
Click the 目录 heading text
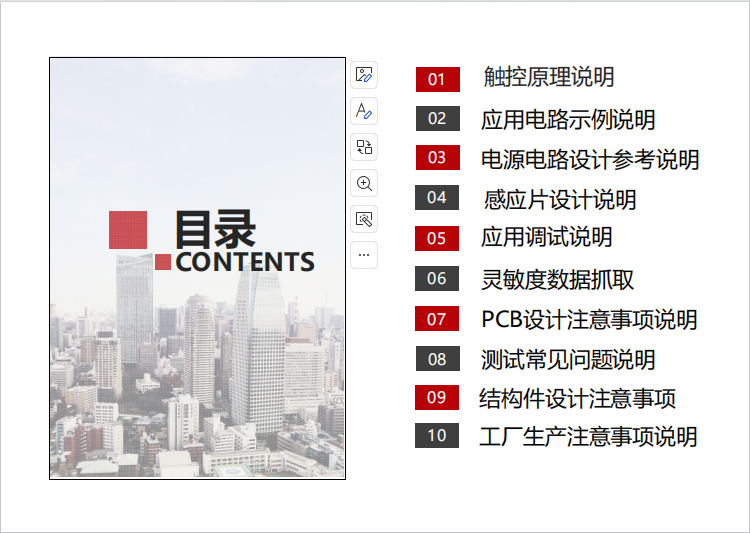pos(215,229)
